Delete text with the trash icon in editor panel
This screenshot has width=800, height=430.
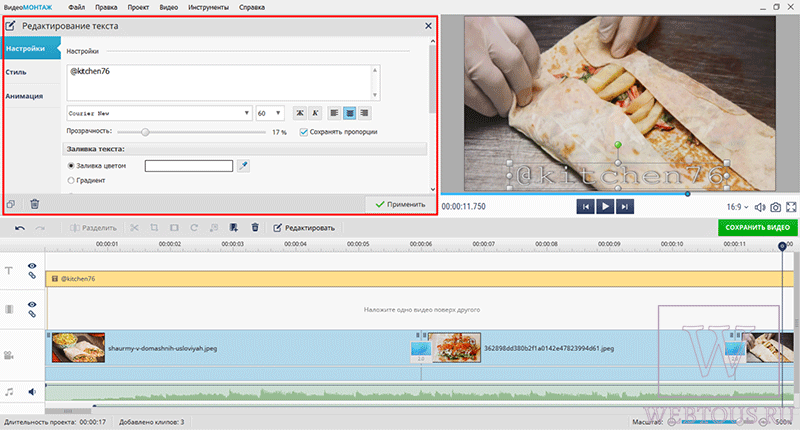point(35,204)
